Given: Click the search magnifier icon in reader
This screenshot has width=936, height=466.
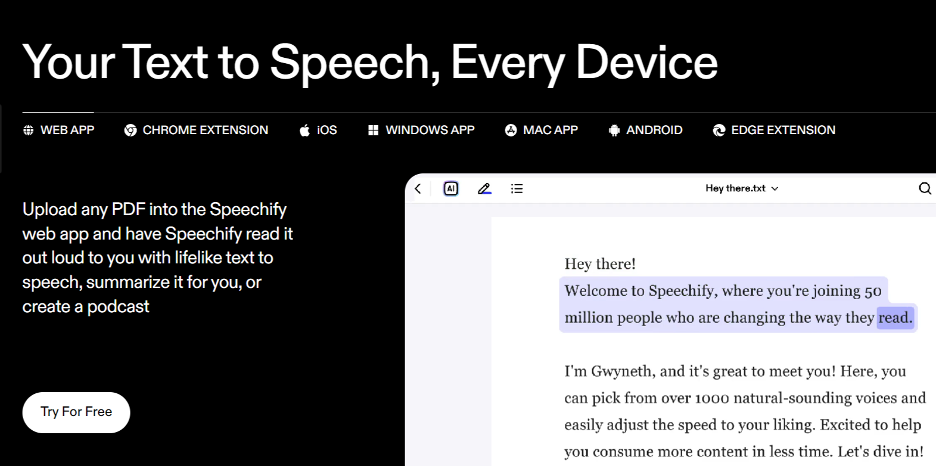Looking at the screenshot, I should pyautogui.click(x=925, y=189).
